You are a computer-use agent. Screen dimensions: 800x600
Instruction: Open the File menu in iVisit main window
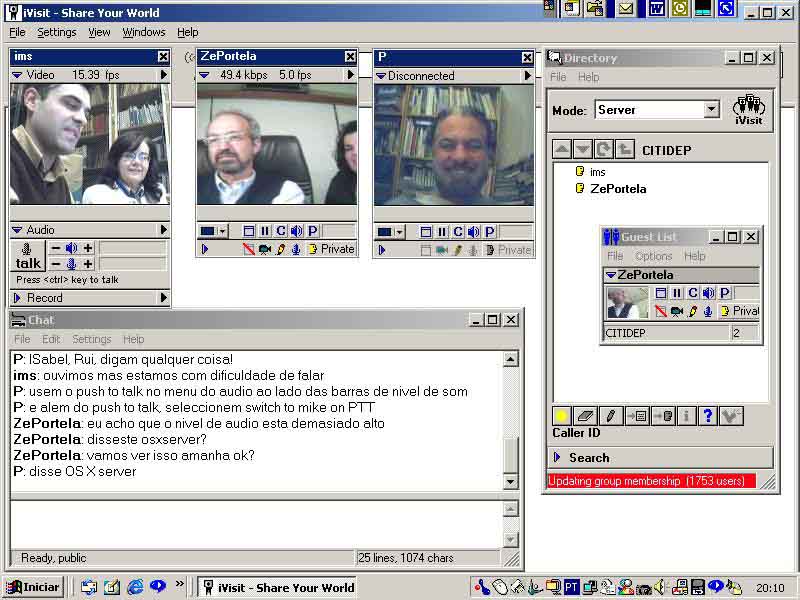click(x=17, y=32)
